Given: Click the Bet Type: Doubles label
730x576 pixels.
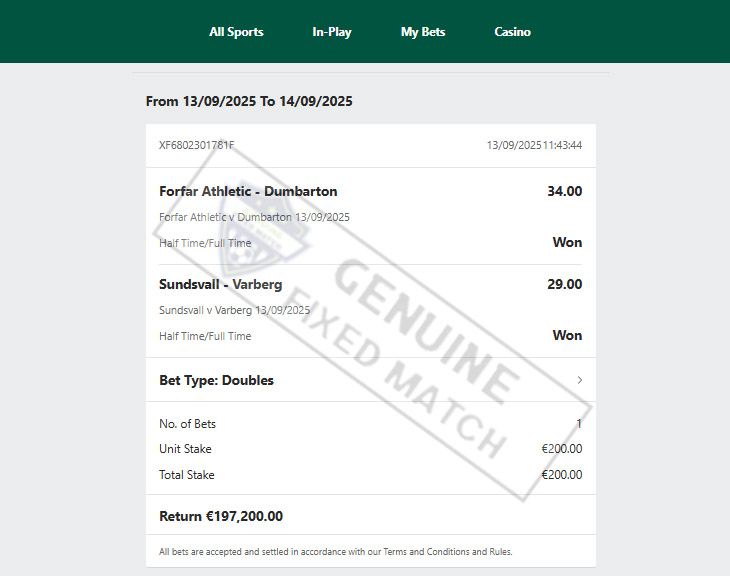Looking at the screenshot, I should [x=216, y=380].
